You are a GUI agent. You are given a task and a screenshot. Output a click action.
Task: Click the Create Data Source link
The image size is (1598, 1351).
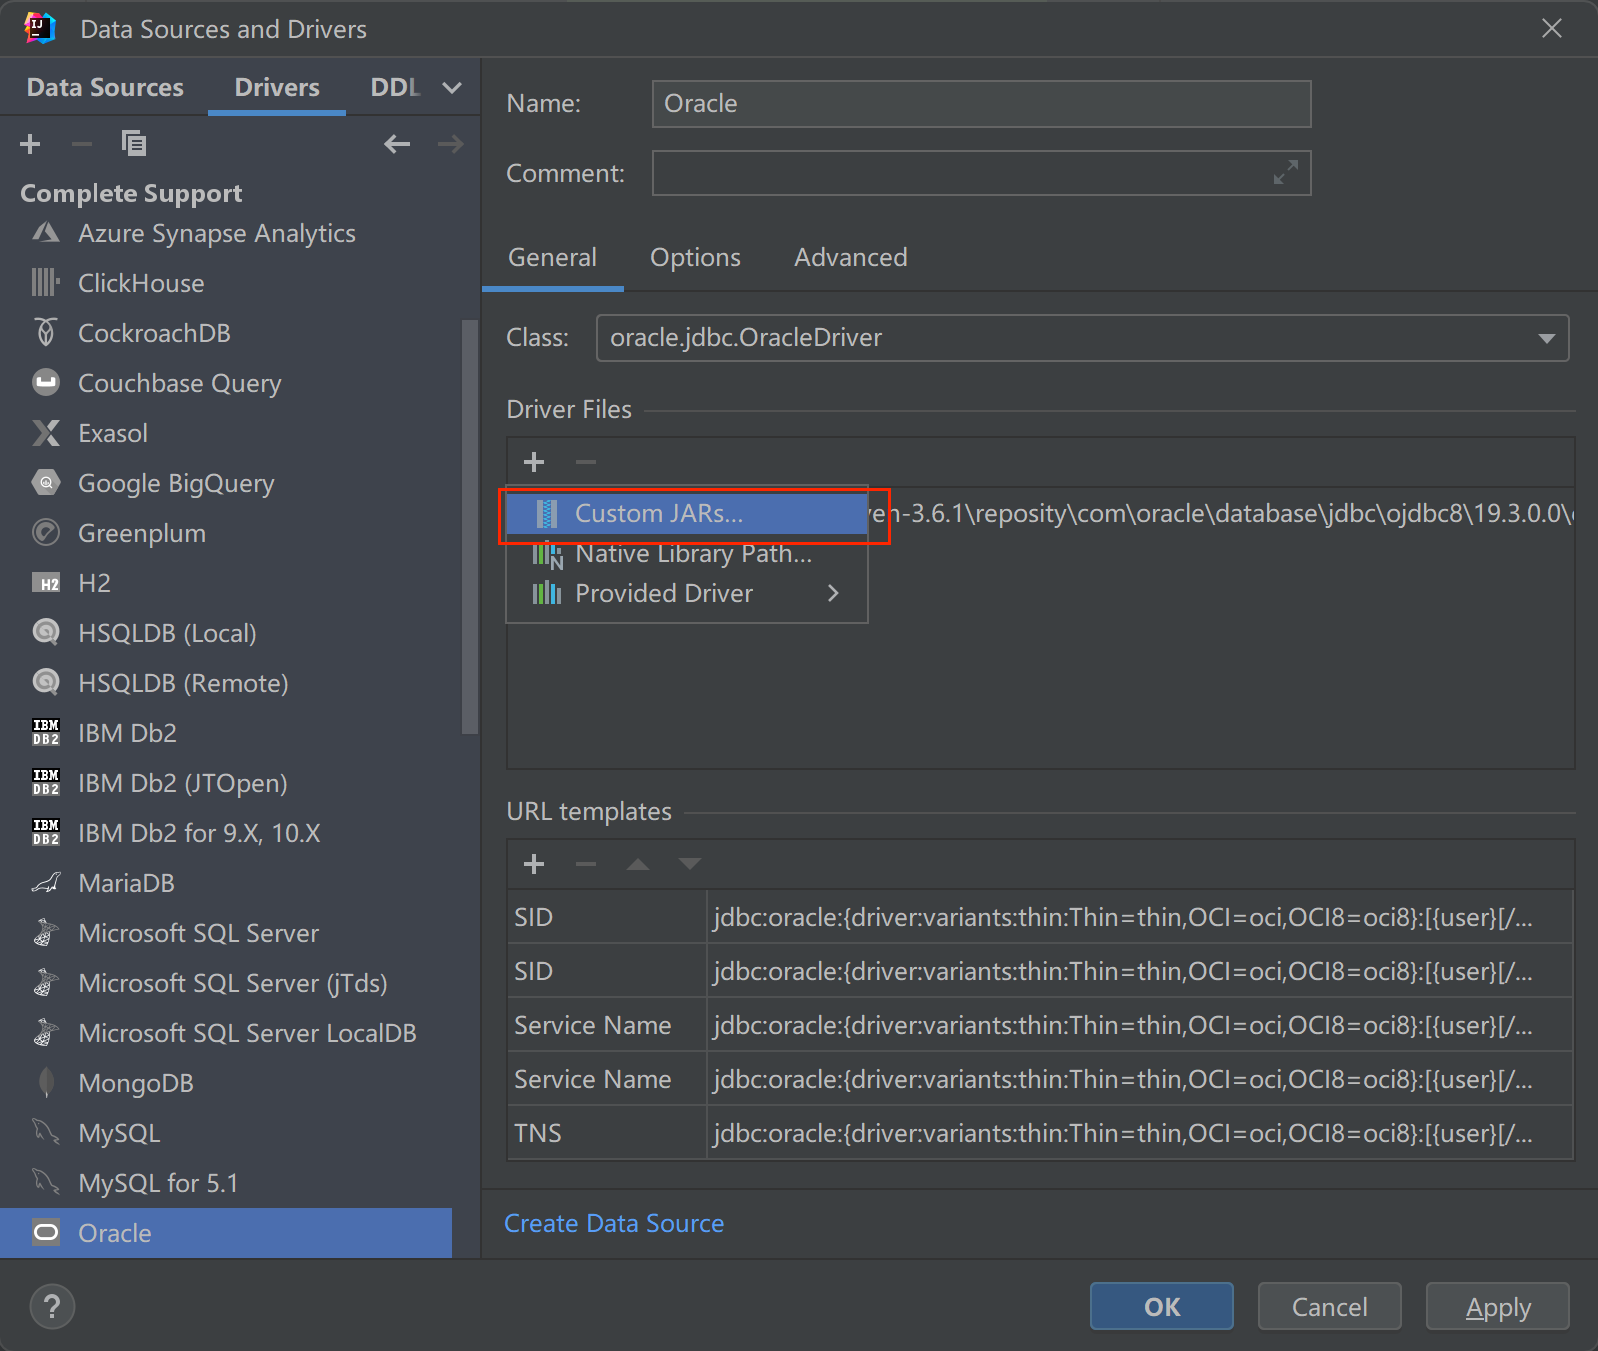(614, 1223)
